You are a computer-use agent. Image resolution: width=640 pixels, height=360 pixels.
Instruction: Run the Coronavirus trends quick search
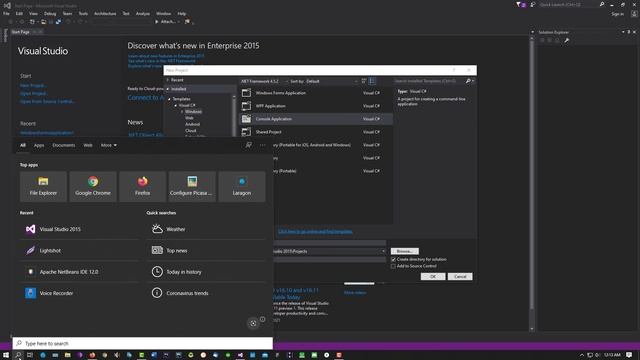coord(206,293)
